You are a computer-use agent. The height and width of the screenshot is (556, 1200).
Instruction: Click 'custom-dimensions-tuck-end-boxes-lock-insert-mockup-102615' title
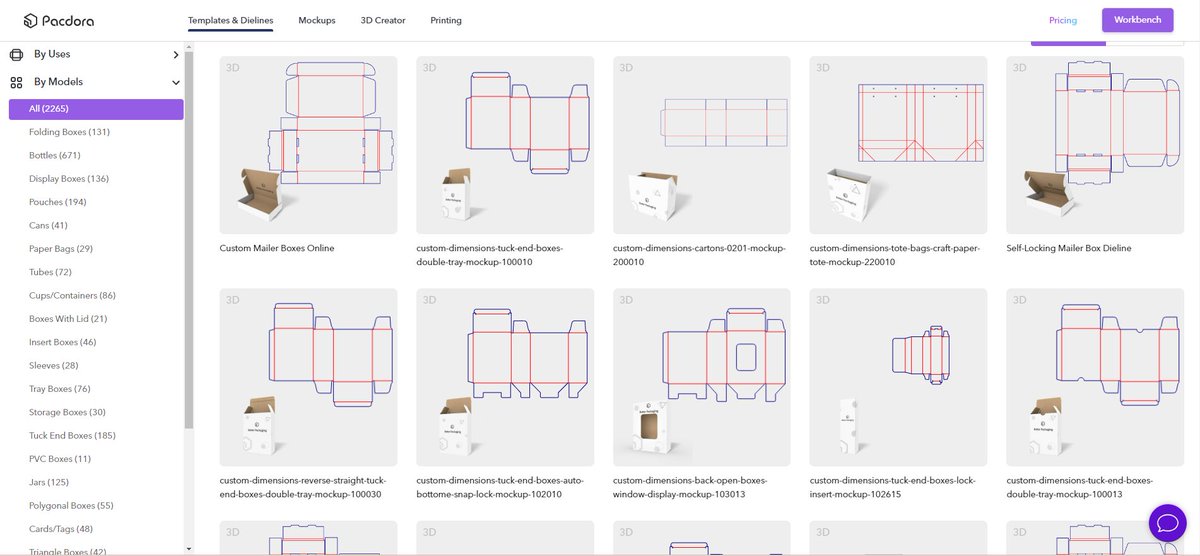coord(895,487)
